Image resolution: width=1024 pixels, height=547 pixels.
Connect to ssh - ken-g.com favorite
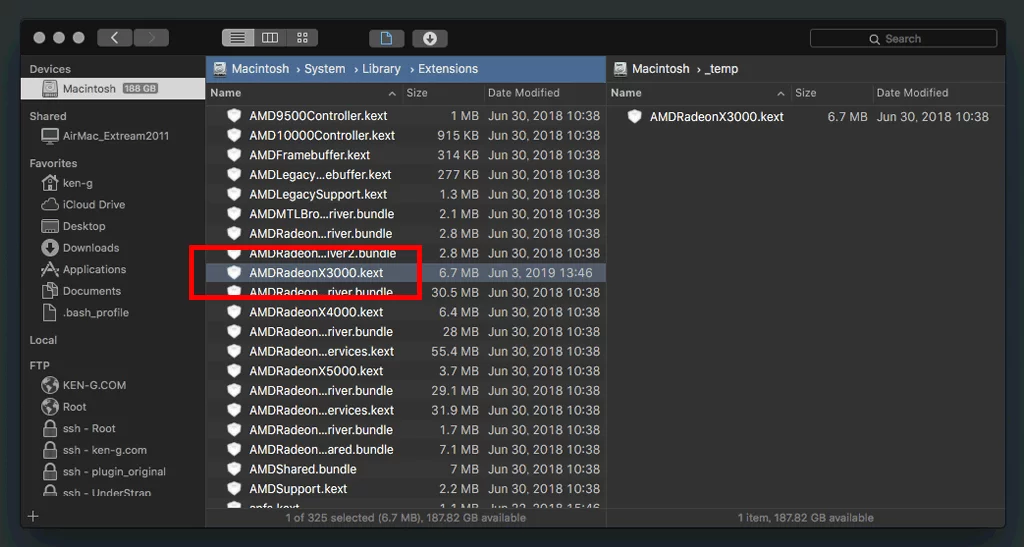coord(94,450)
